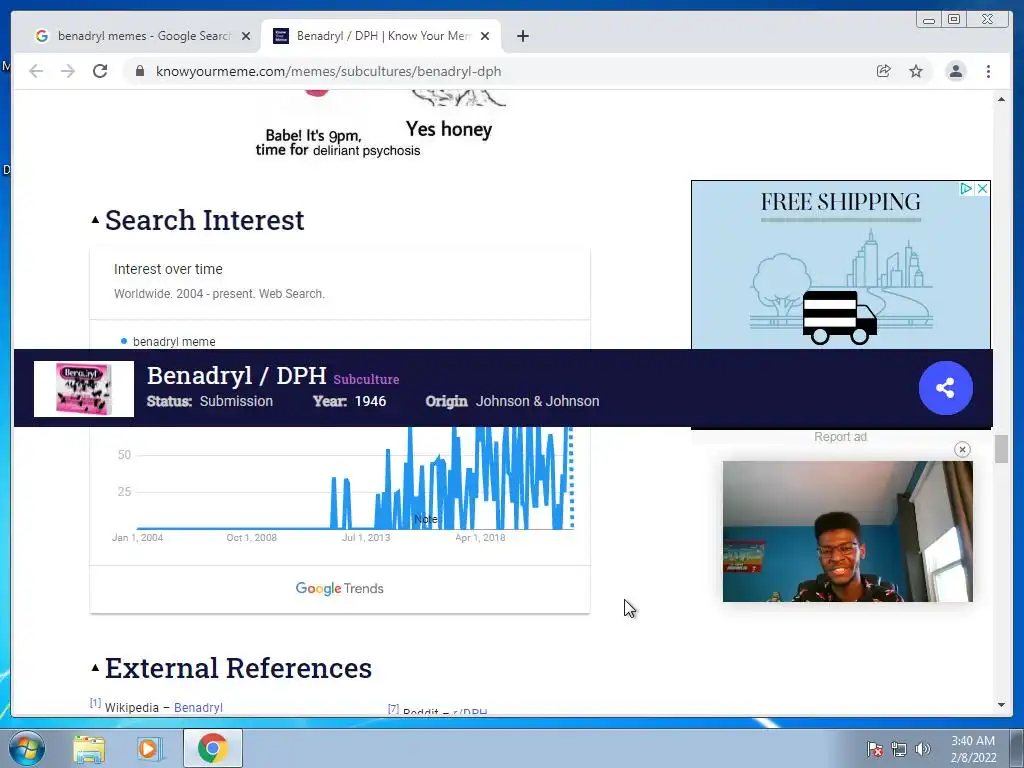
Task: Click the Report ad link
Action: coord(840,437)
